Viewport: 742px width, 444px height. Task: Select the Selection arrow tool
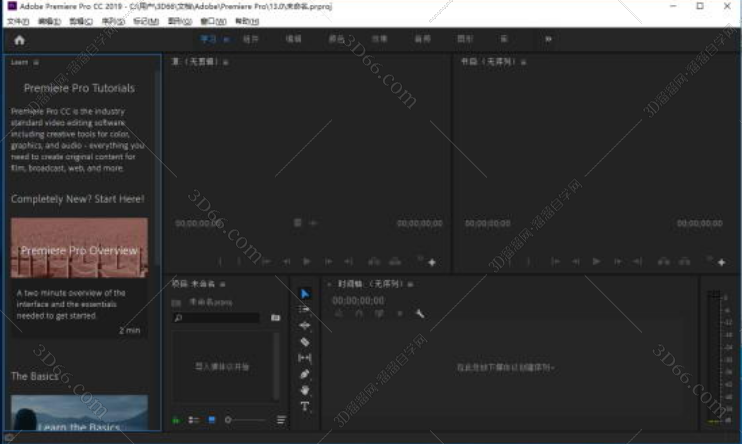(x=305, y=294)
